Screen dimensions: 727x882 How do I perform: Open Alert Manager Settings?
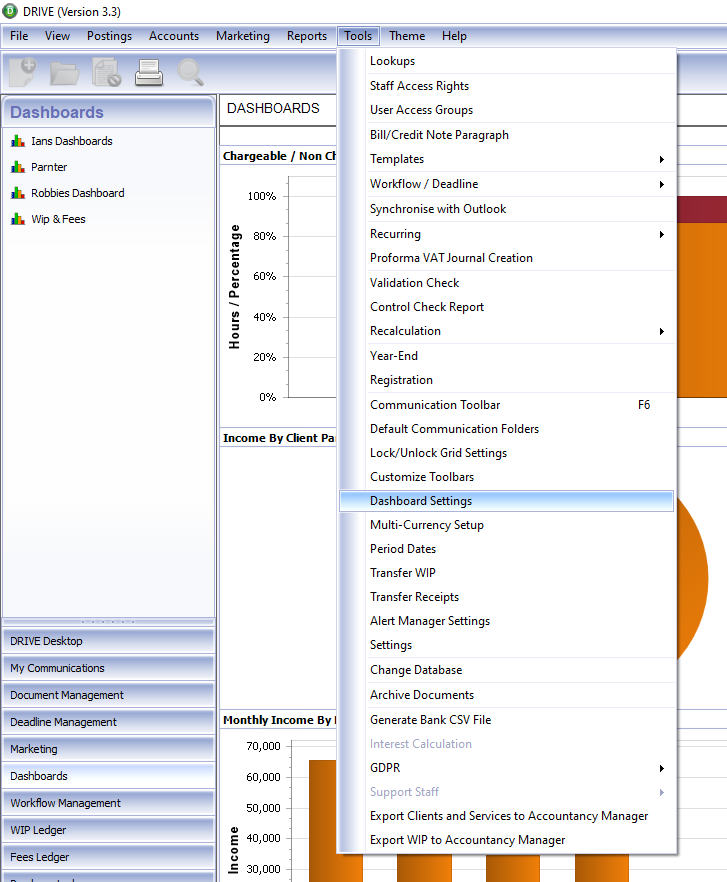(x=506, y=622)
